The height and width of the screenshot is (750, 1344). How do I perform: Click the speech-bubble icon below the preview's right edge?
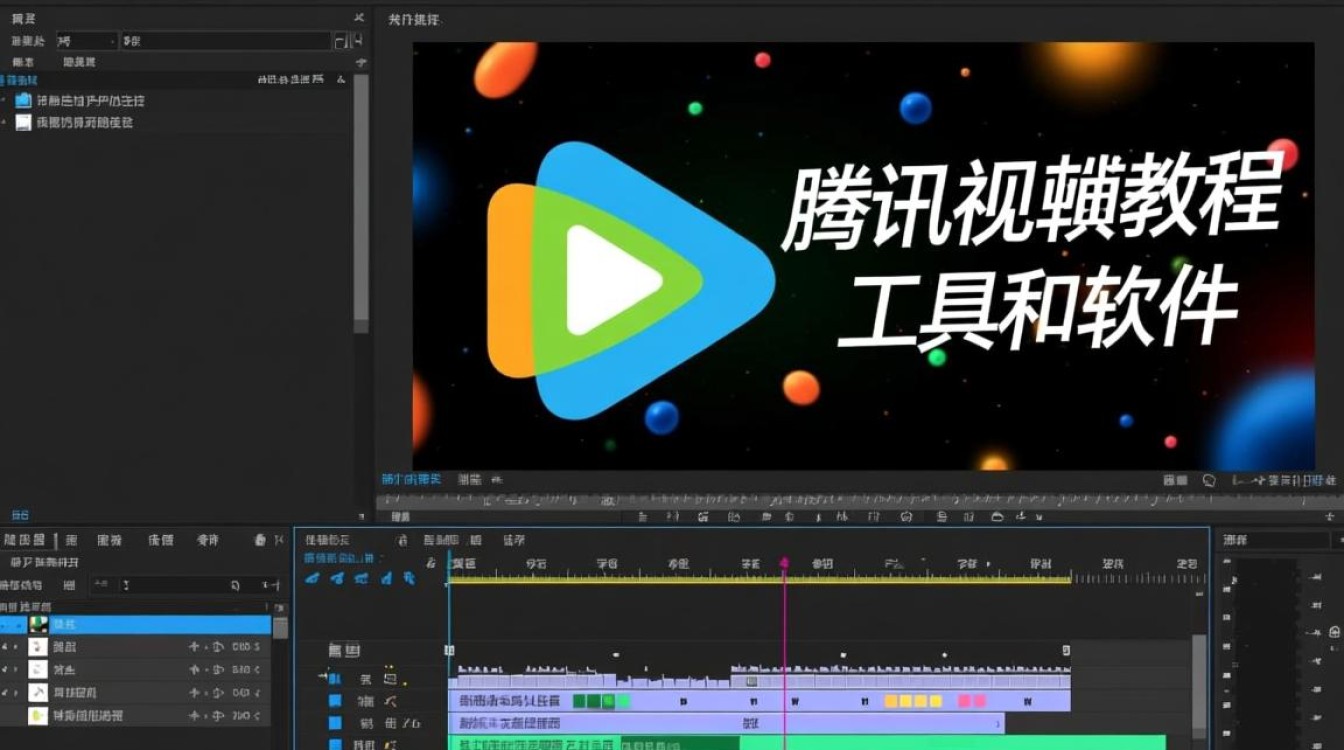coord(1209,481)
